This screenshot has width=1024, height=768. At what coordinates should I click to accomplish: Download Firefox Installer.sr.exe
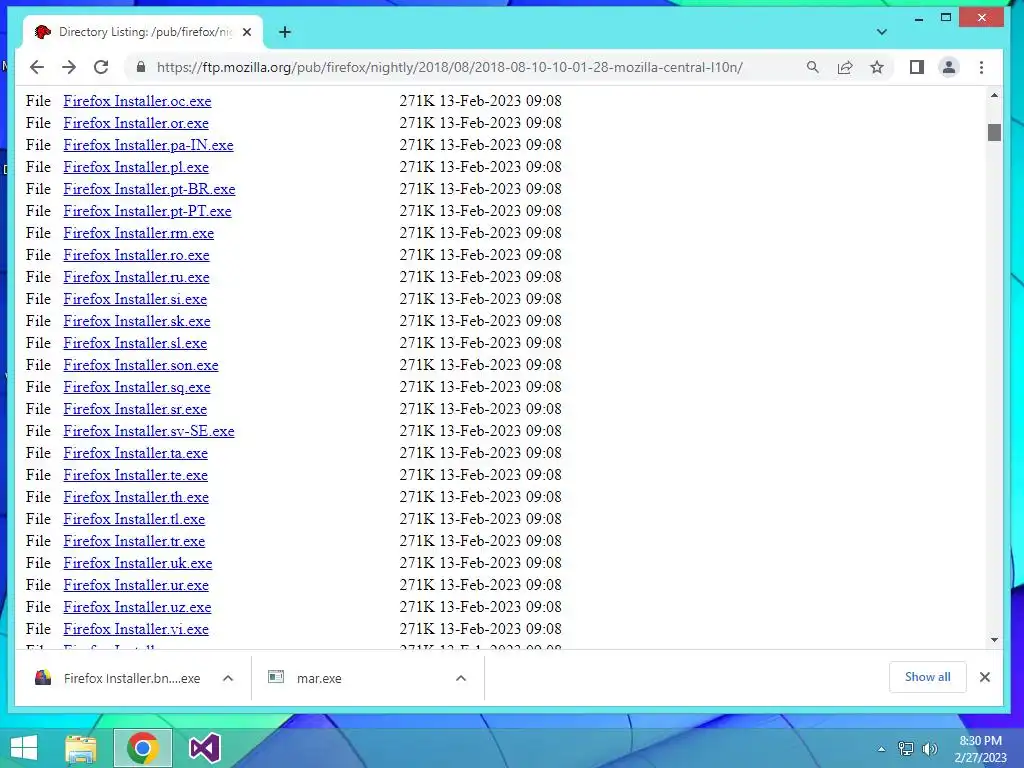pos(135,409)
